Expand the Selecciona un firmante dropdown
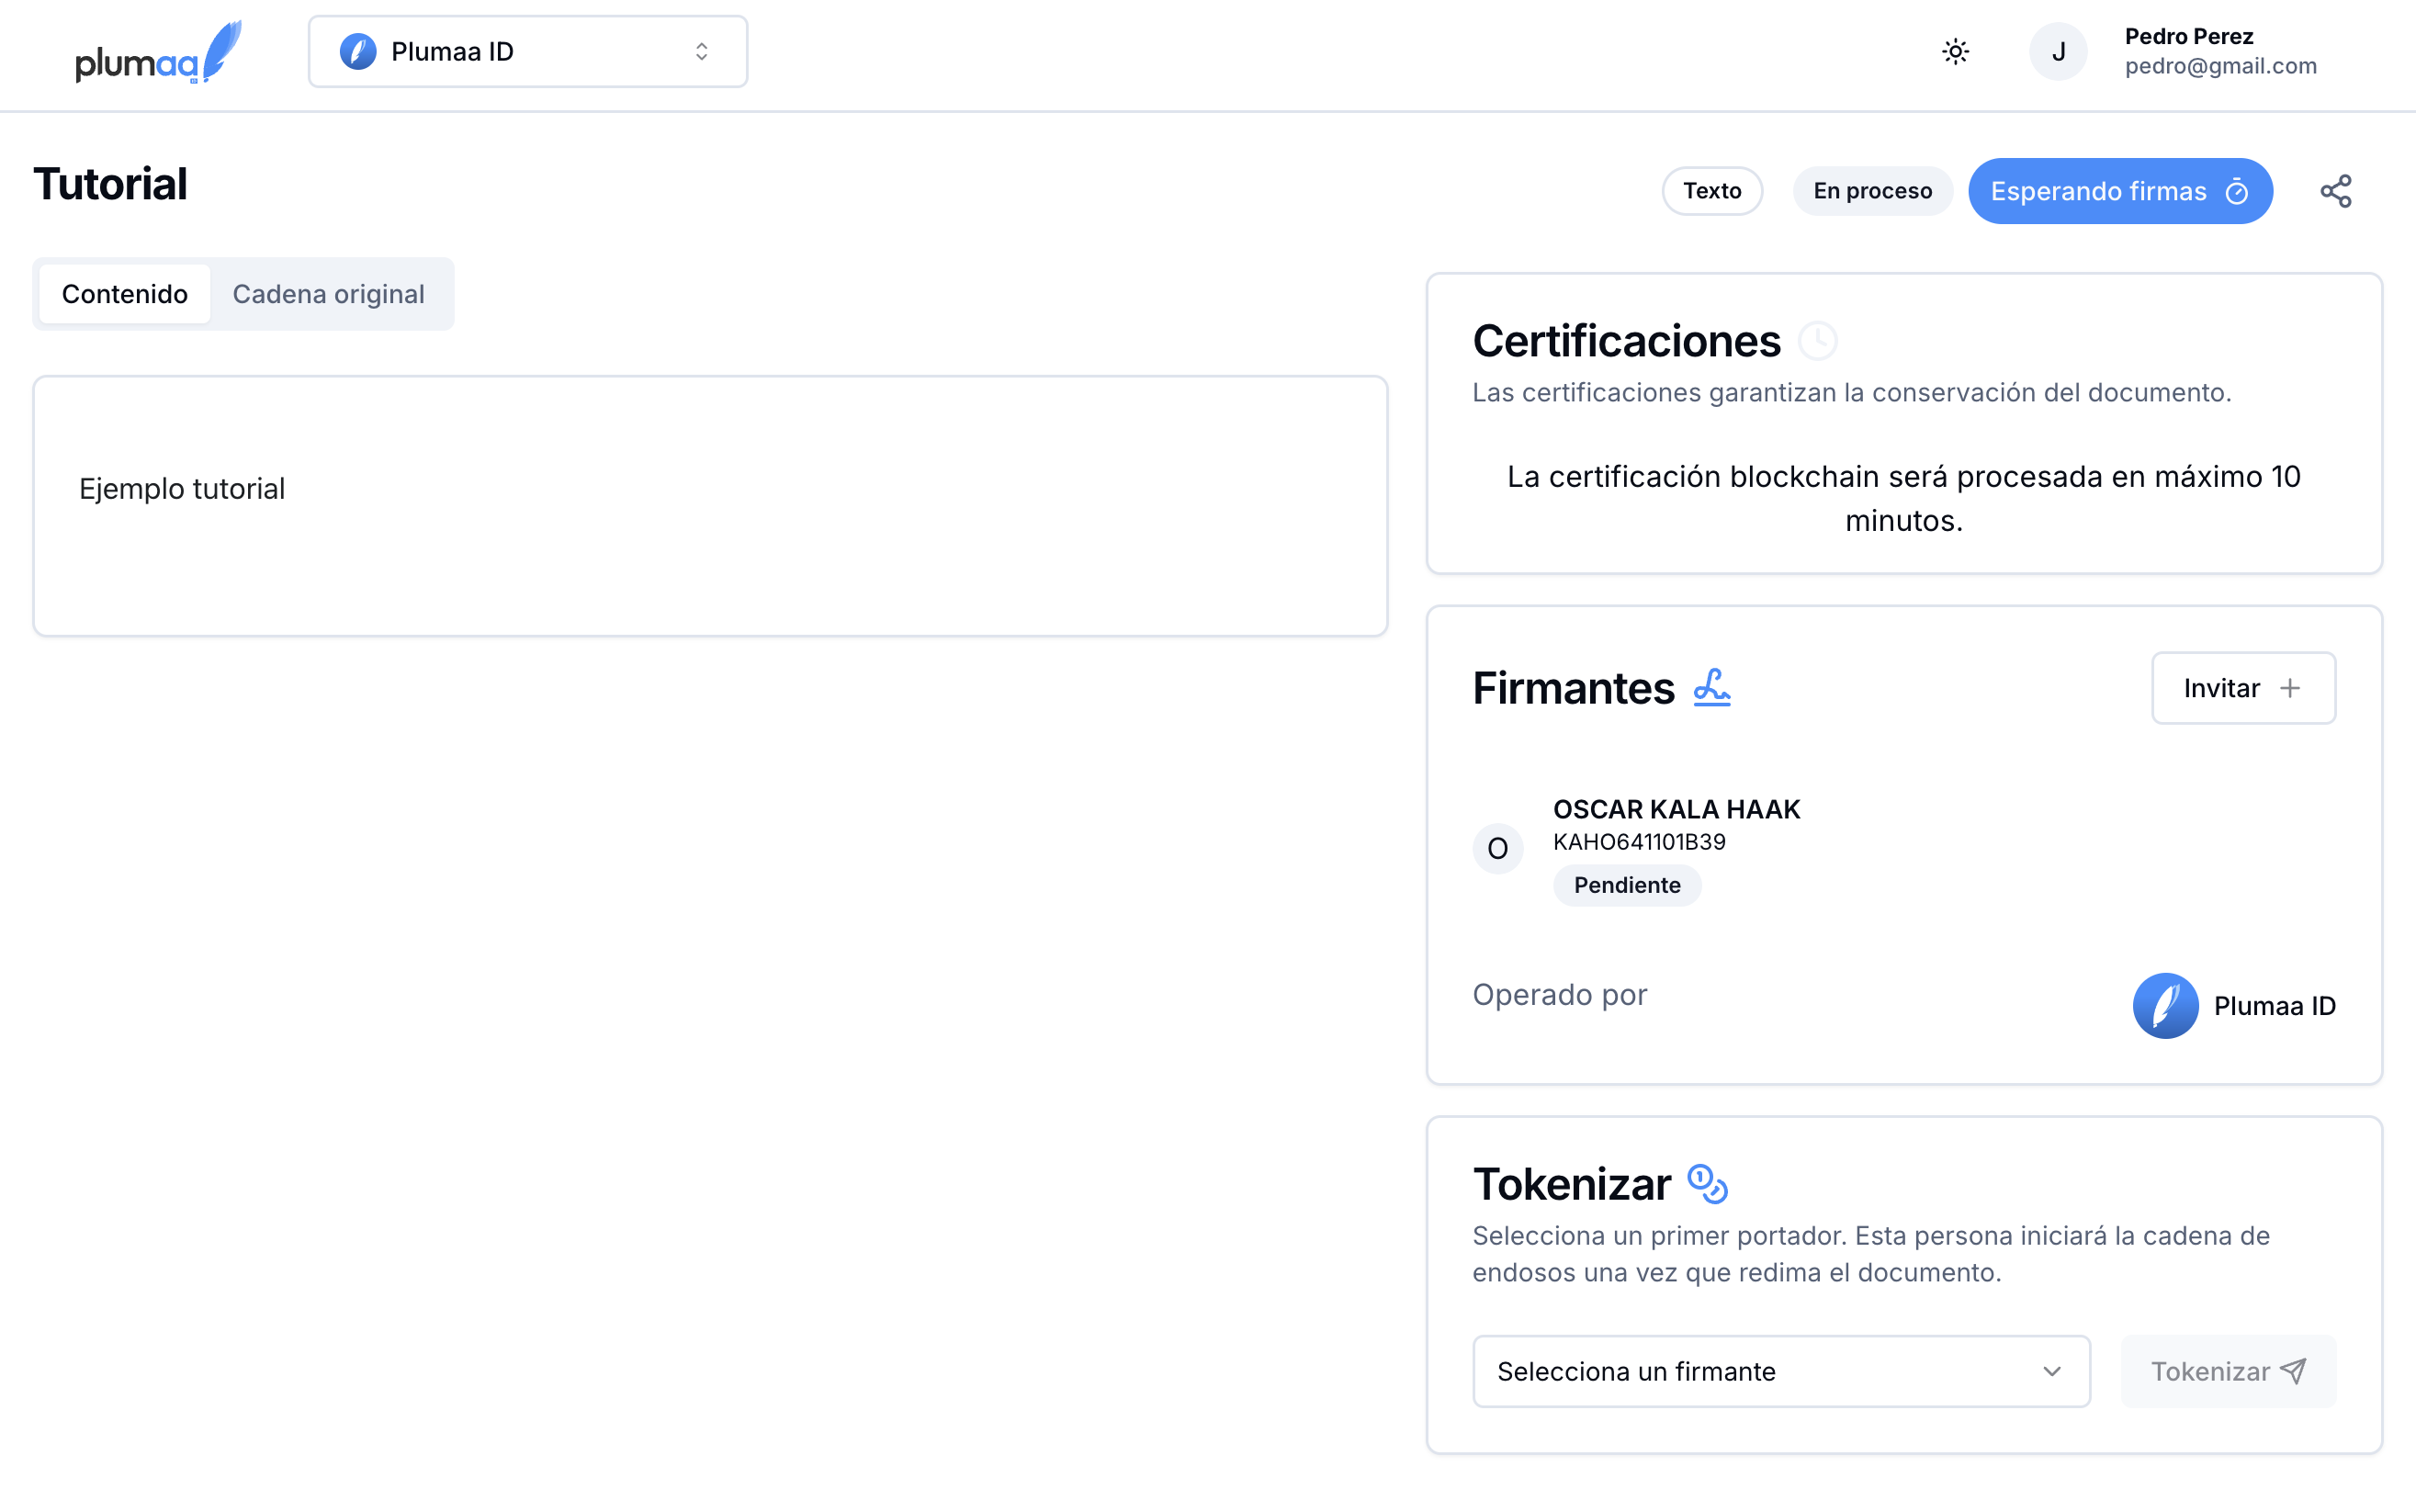This screenshot has width=2416, height=1512. click(1780, 1371)
